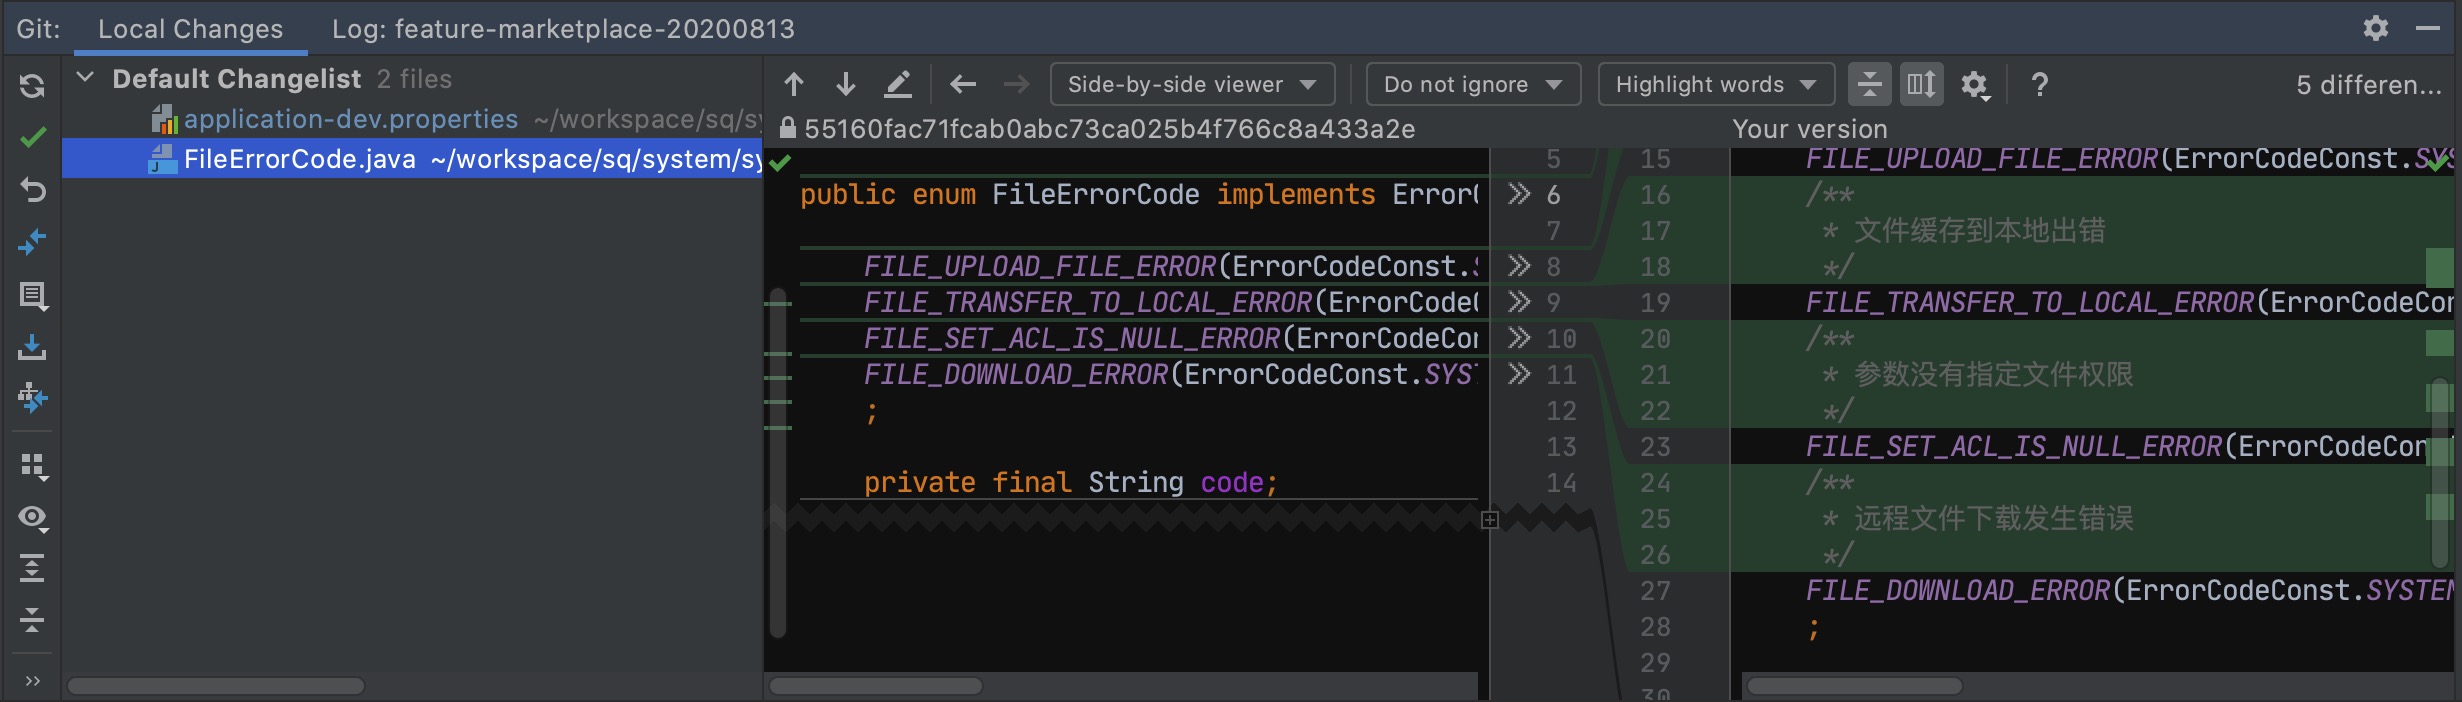Click the Default Changelist label
The height and width of the screenshot is (702, 2462).
pos(236,79)
